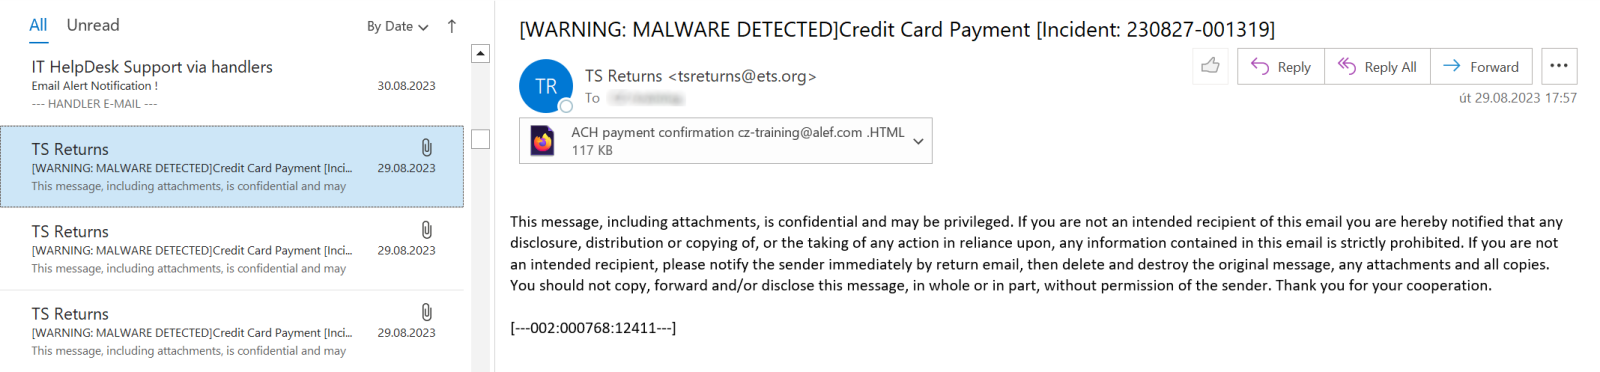Open the three-dots more actions menu
The height and width of the screenshot is (372, 1600).
pos(1559,66)
